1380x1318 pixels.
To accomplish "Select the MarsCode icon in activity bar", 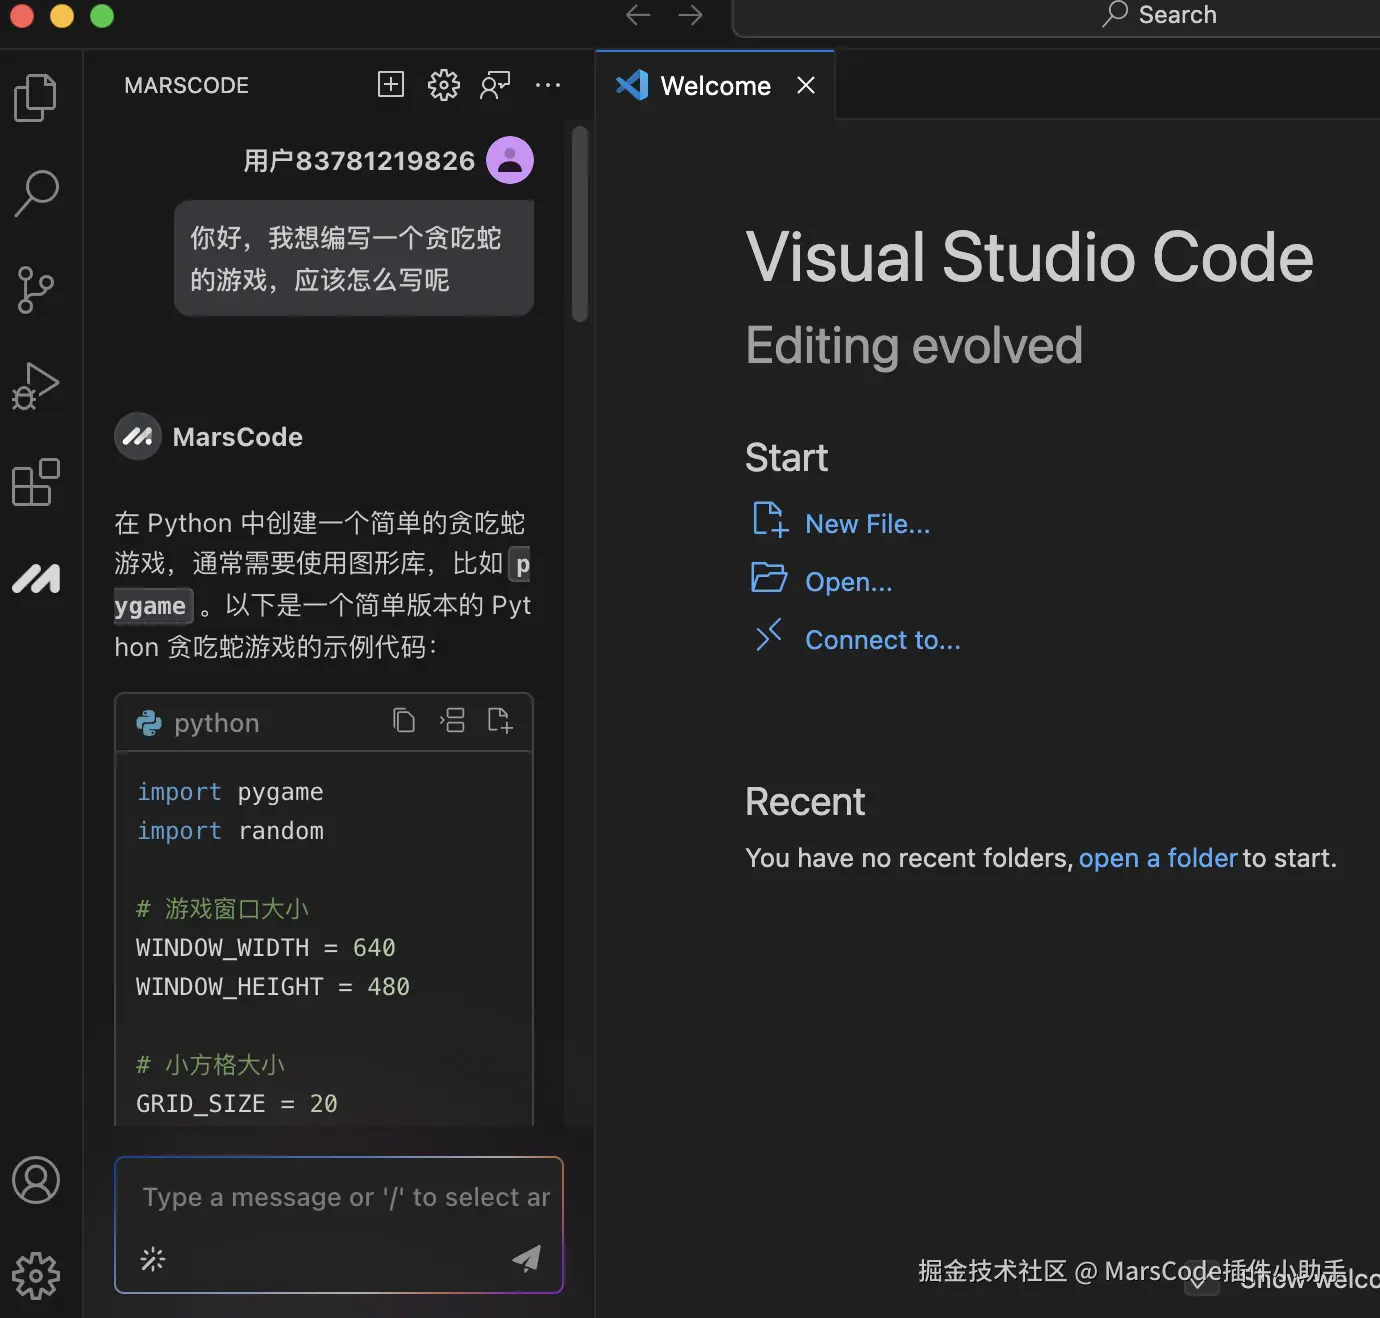I will tap(36, 578).
